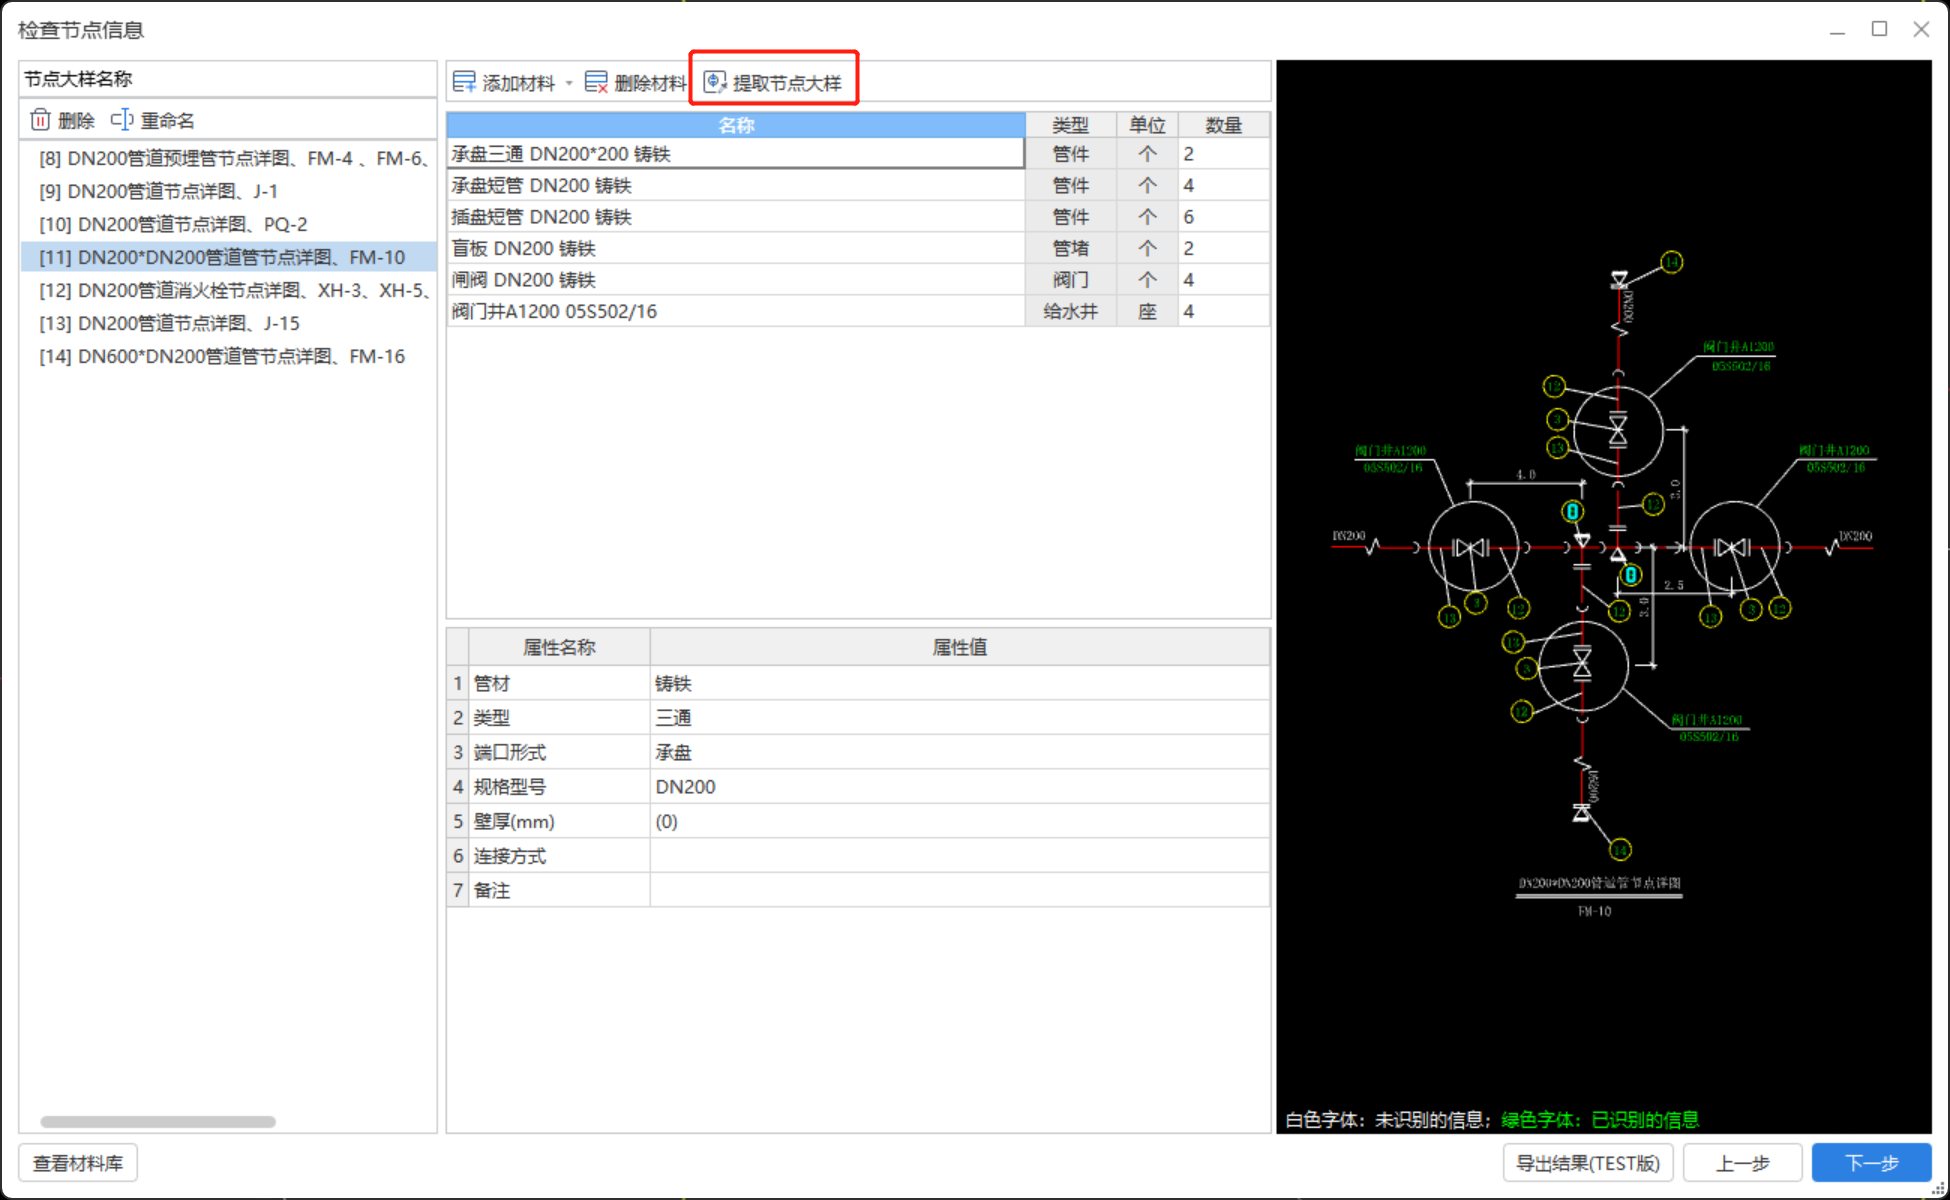Click the 名称 column header
Screen dimensions: 1950x1200
tap(736, 125)
